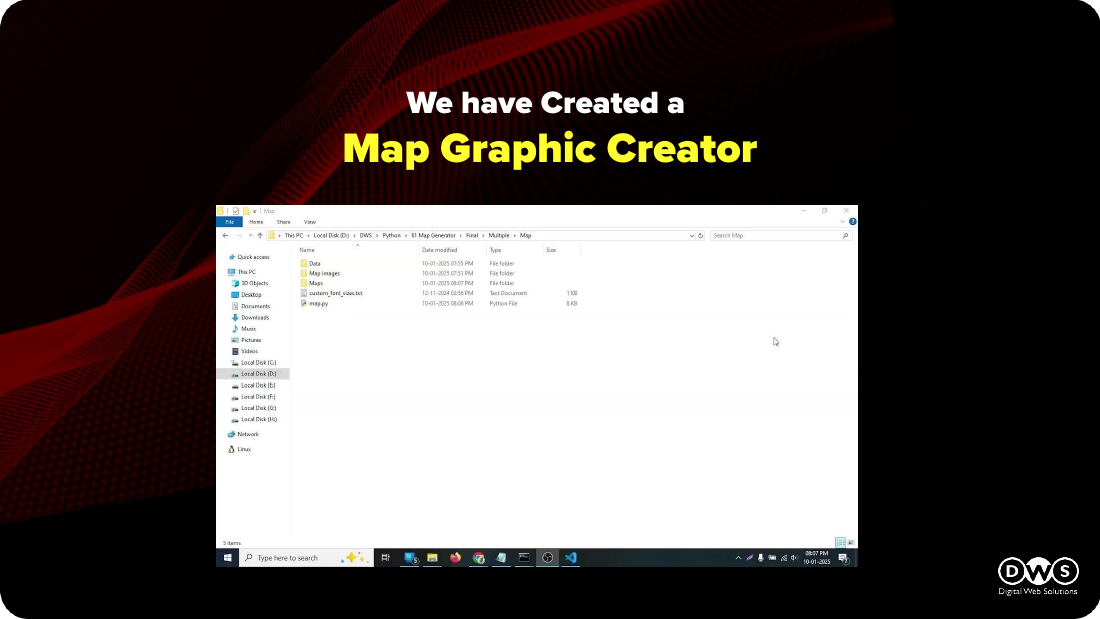Click 'Final' in the address path
This screenshot has width=1100, height=619.
472,236
